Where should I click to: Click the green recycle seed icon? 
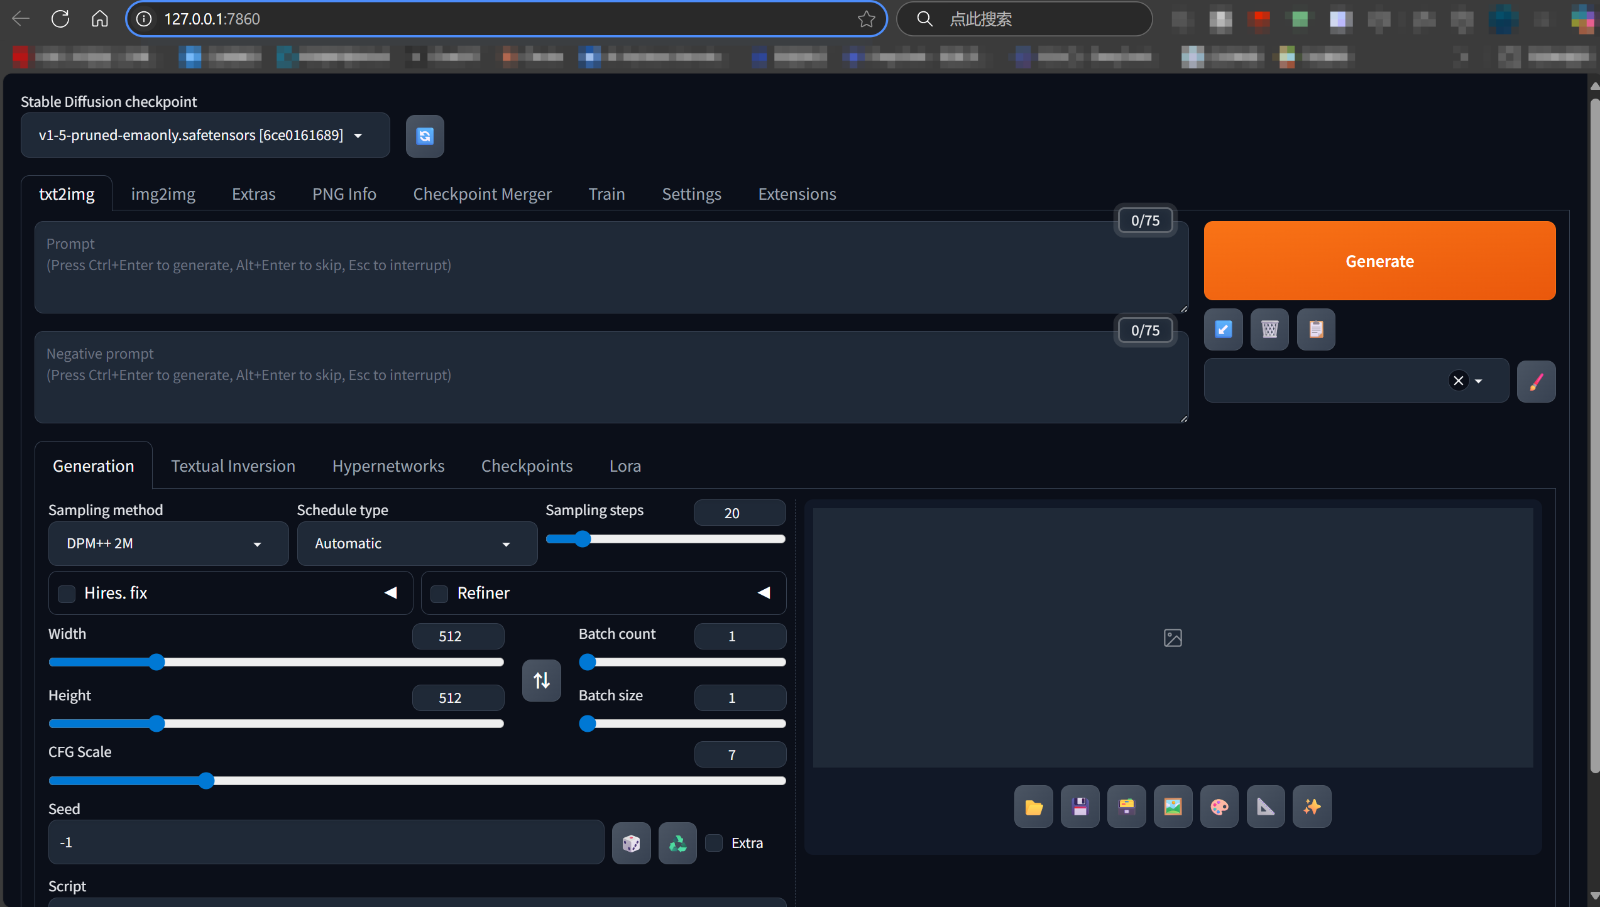(x=677, y=843)
